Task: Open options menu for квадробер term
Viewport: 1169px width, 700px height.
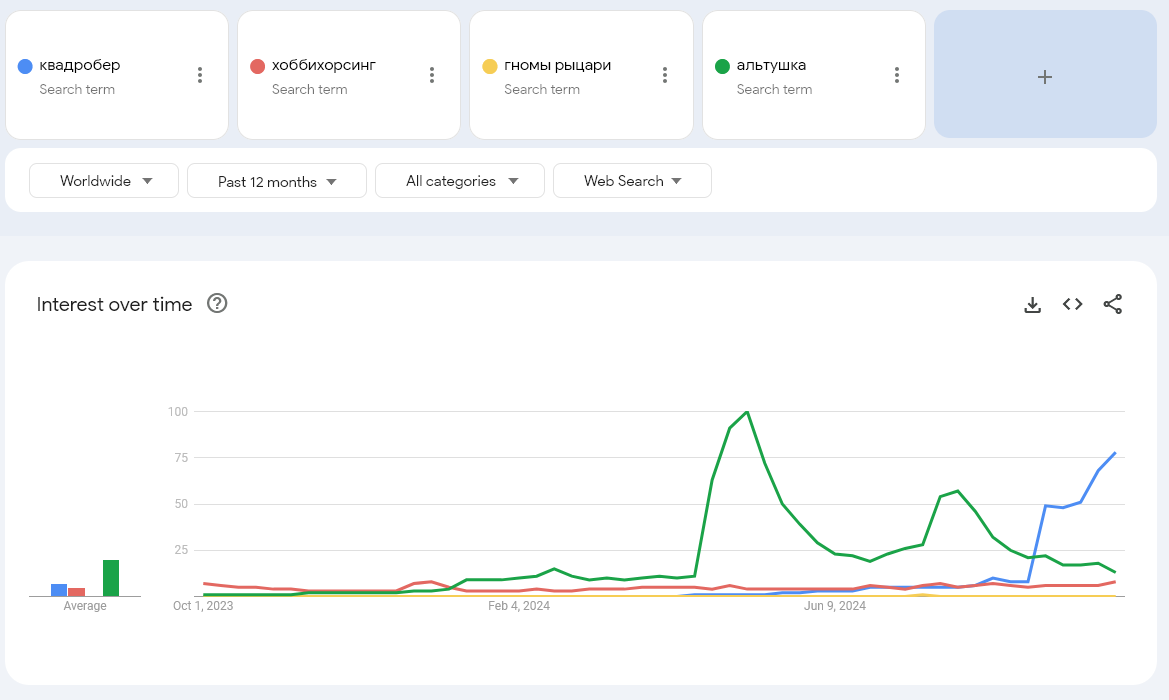Action: 200,75
